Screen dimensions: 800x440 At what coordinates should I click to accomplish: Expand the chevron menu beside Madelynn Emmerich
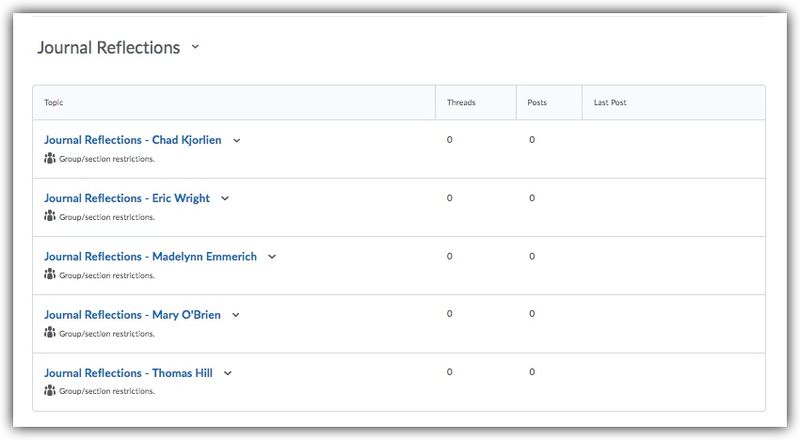pos(272,257)
